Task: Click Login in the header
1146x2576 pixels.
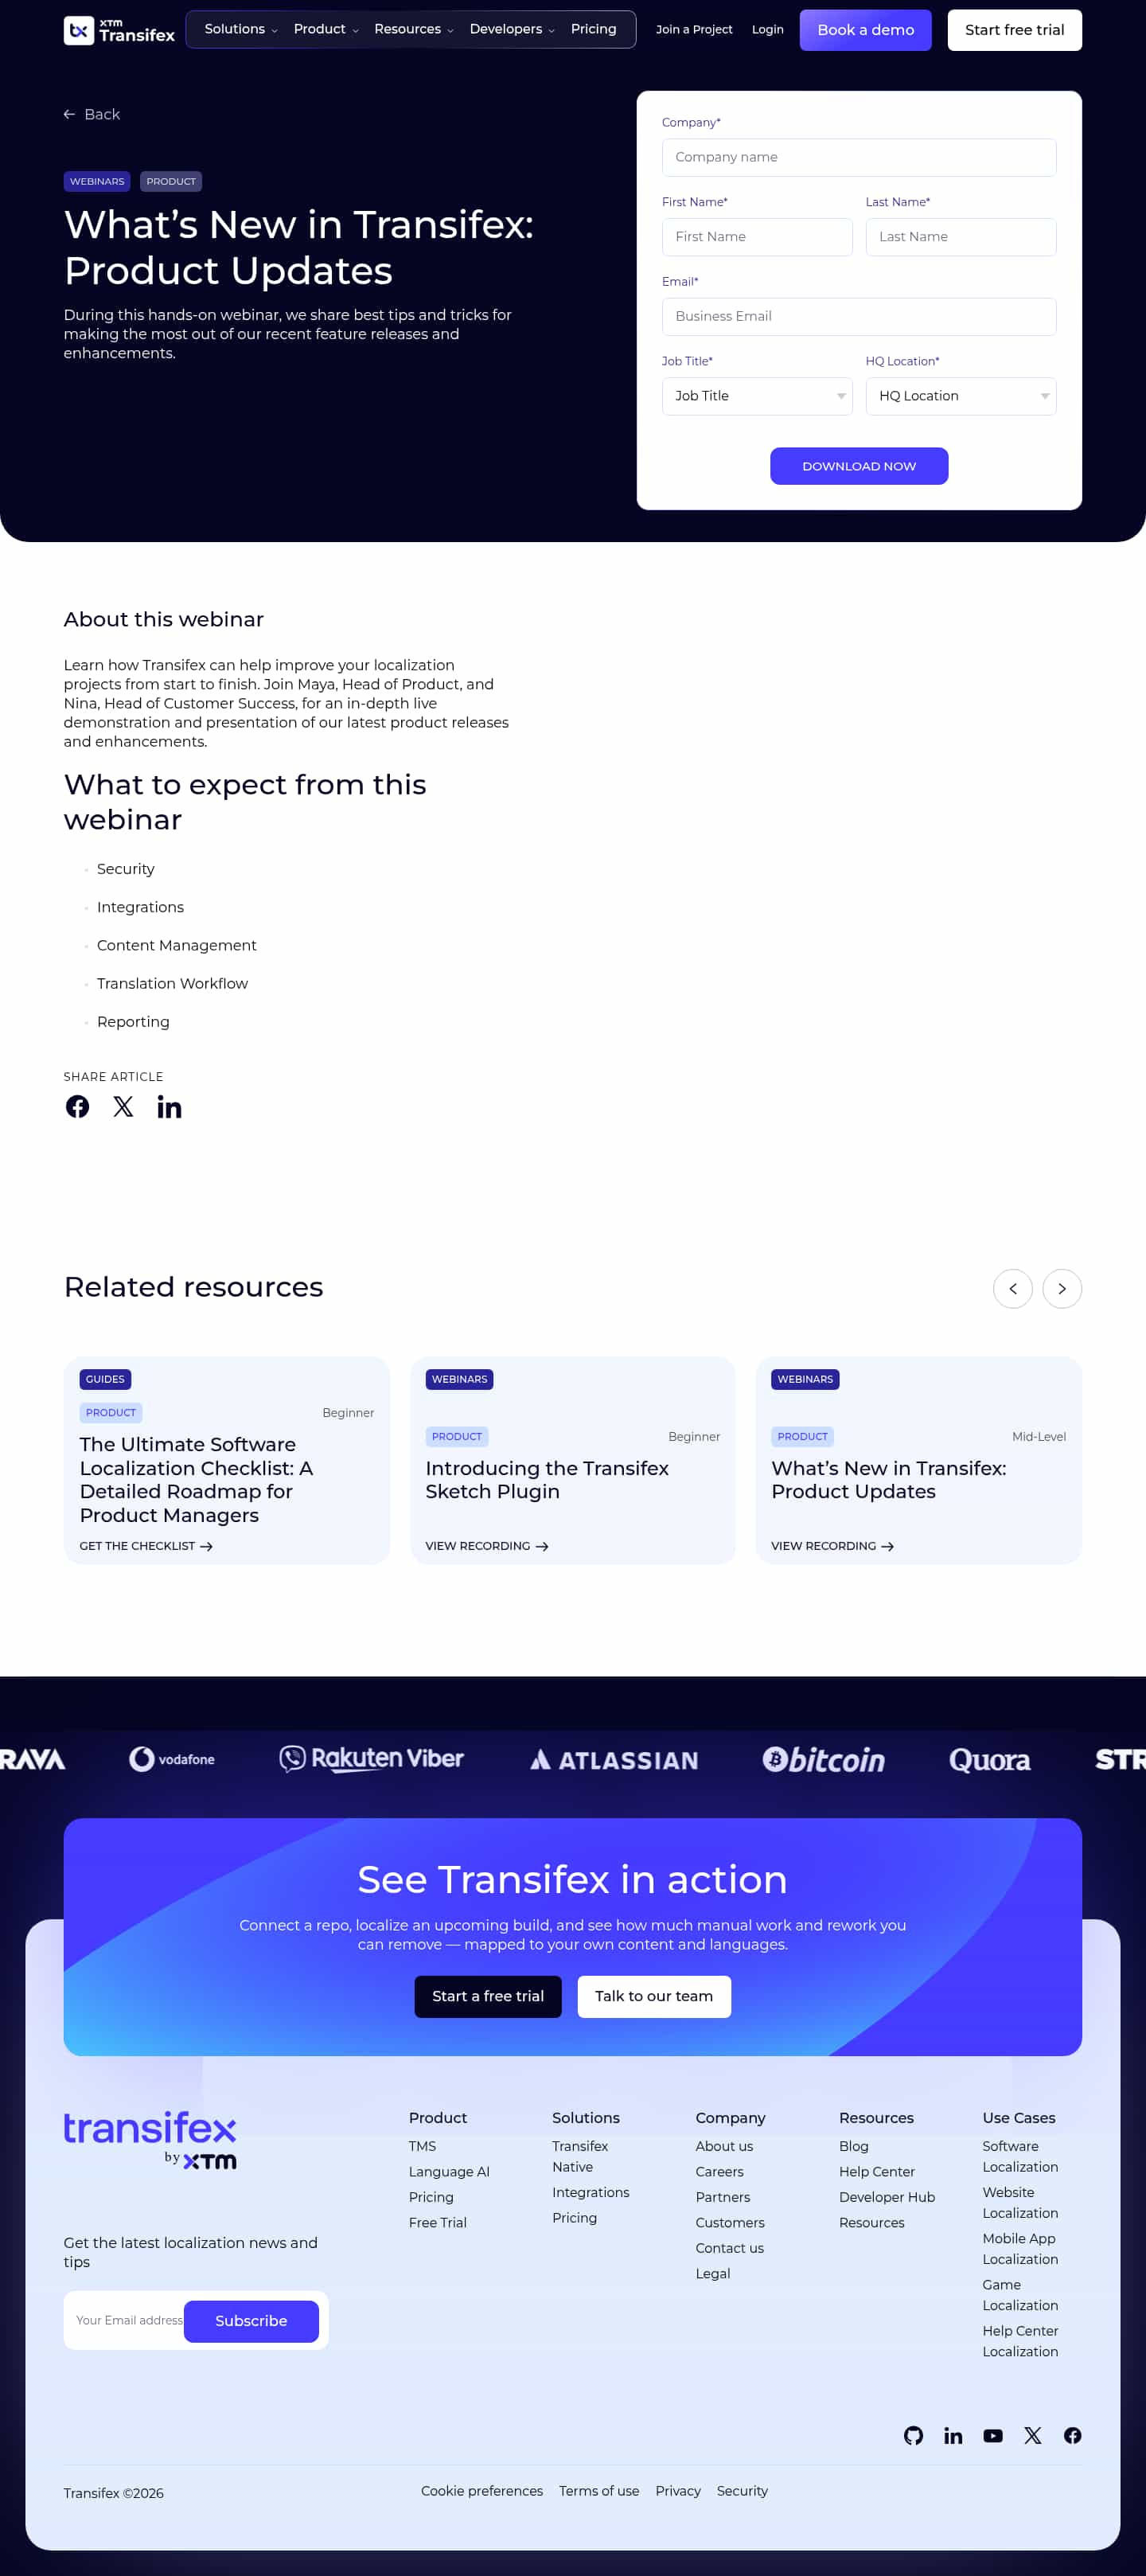Action: (767, 29)
